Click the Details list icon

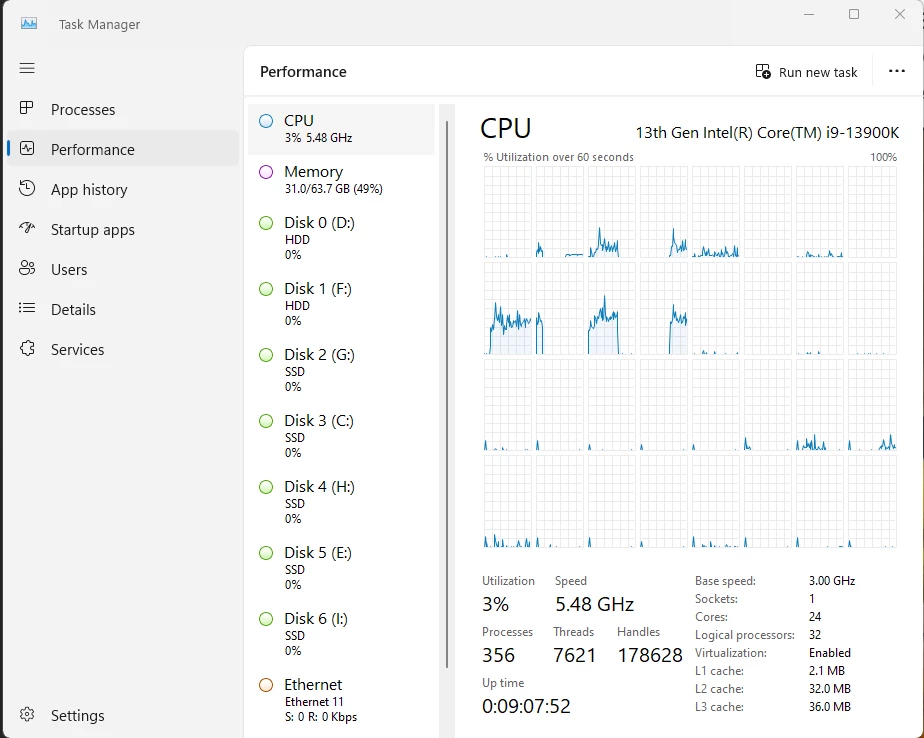pos(27,308)
